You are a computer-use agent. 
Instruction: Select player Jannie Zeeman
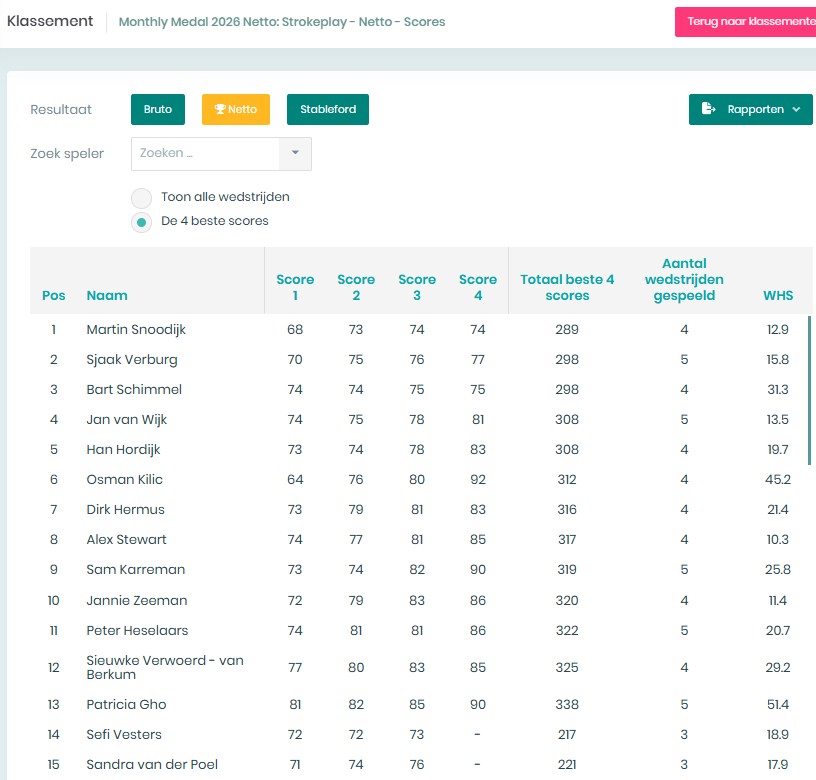137,600
